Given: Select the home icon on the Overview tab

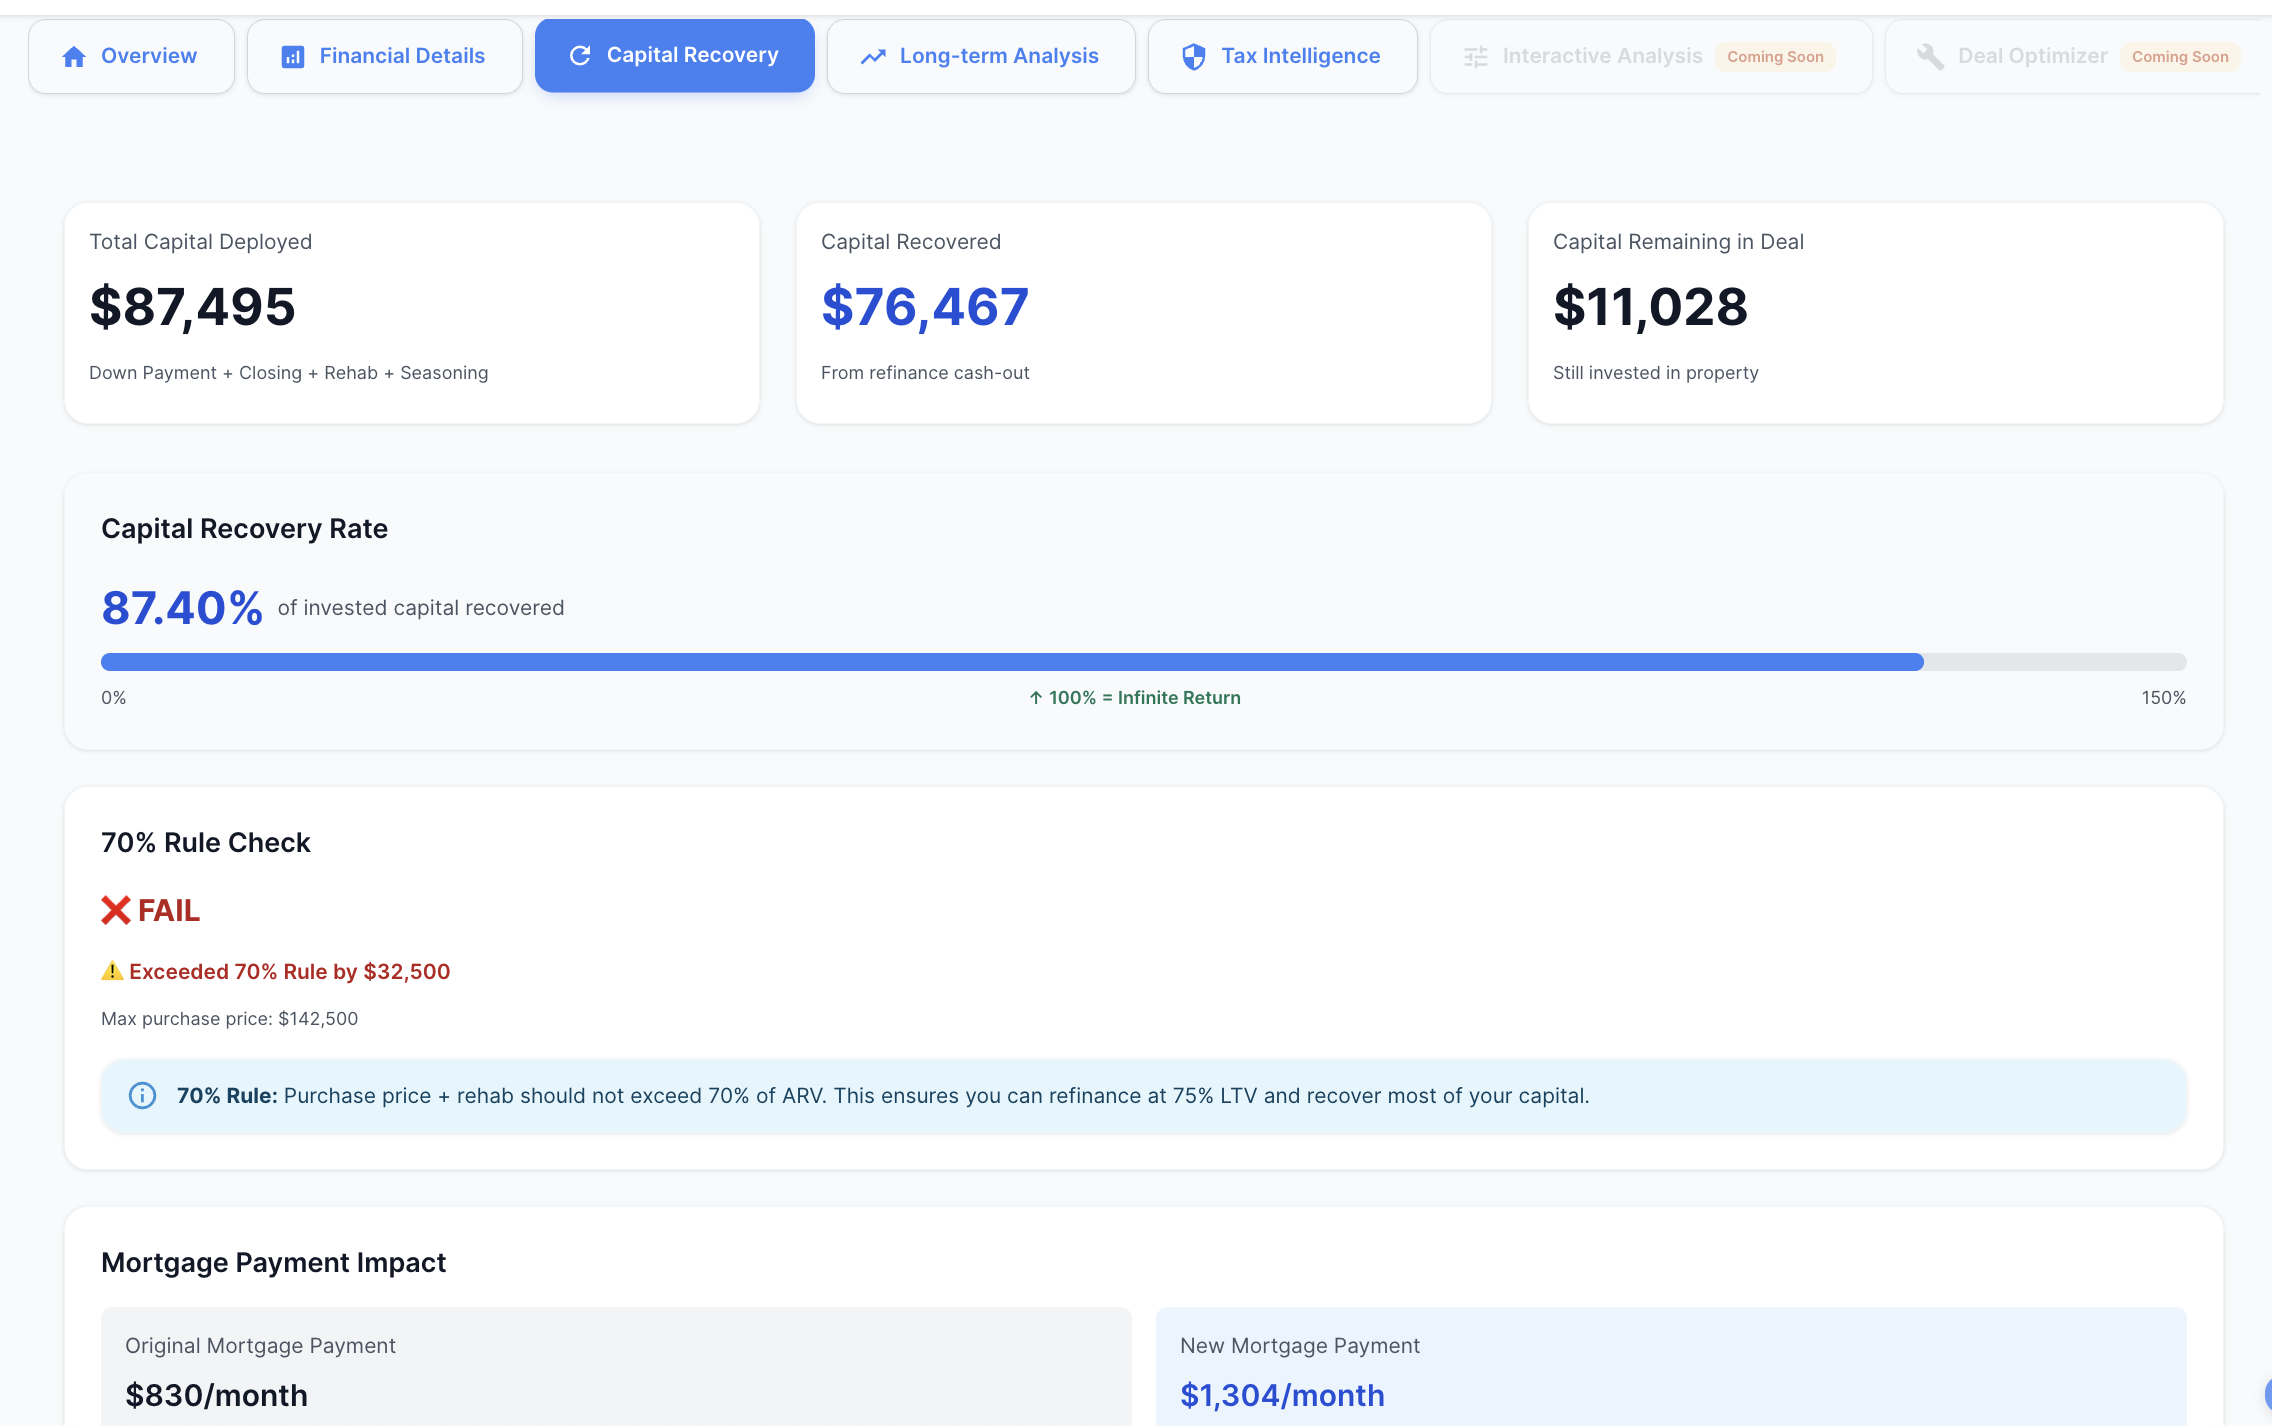Looking at the screenshot, I should coord(74,56).
